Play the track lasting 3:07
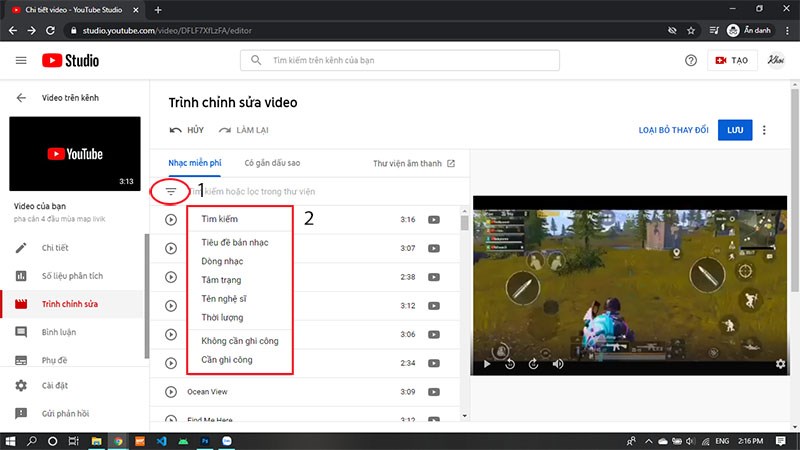Viewport: 800px width, 450px height. [171, 248]
